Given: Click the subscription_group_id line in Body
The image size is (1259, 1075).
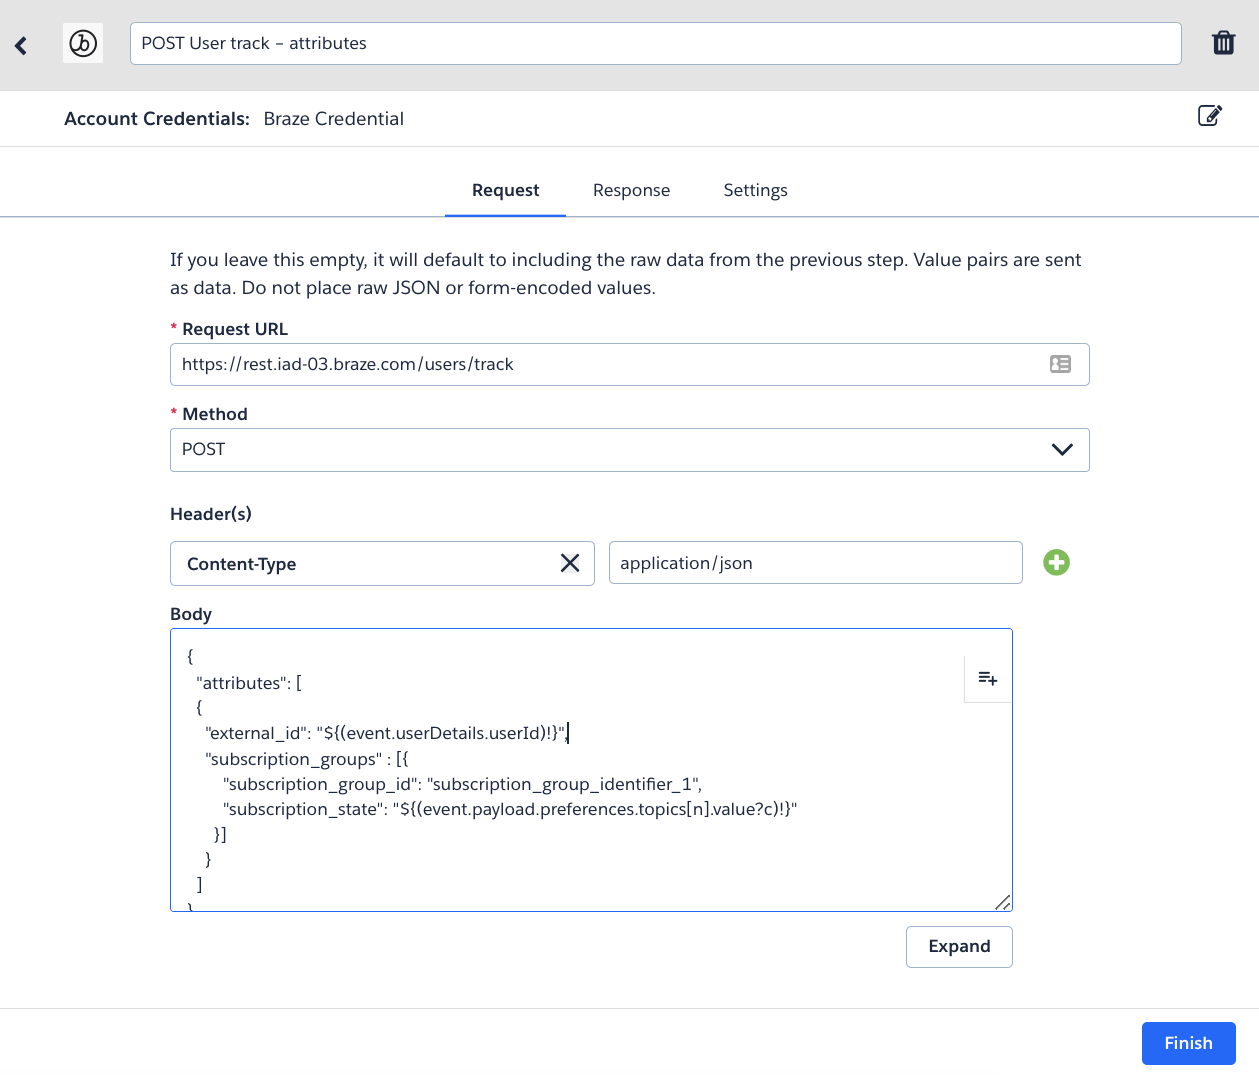Looking at the screenshot, I should [x=462, y=784].
